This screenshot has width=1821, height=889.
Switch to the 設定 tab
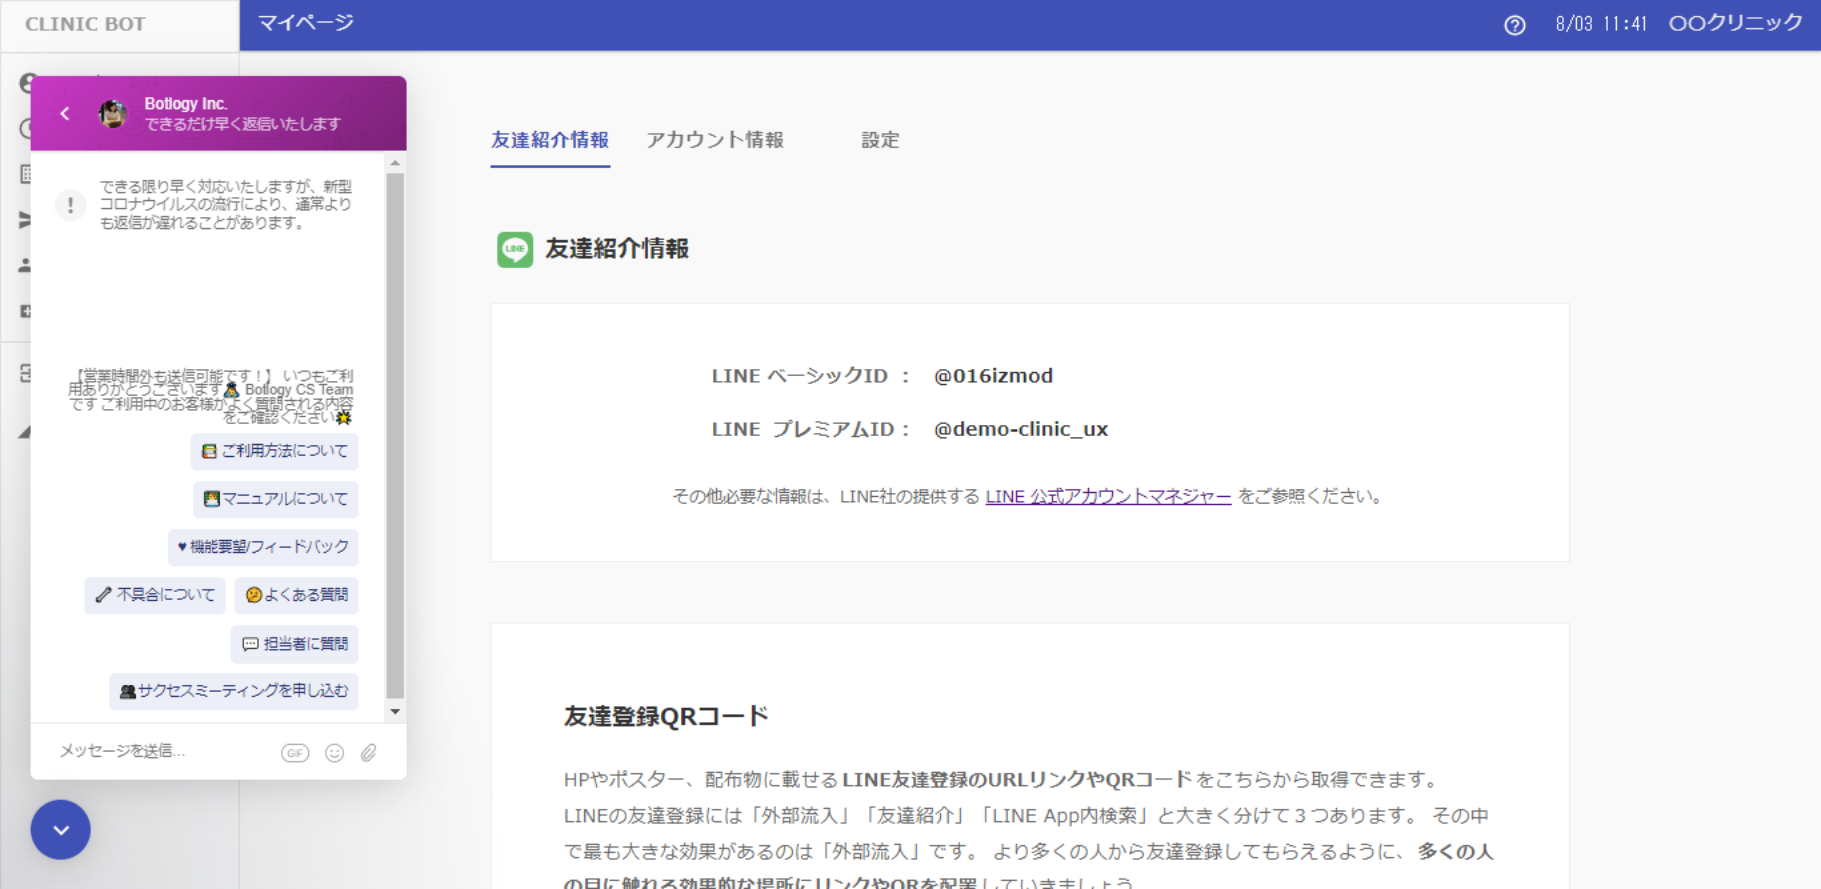tap(881, 140)
